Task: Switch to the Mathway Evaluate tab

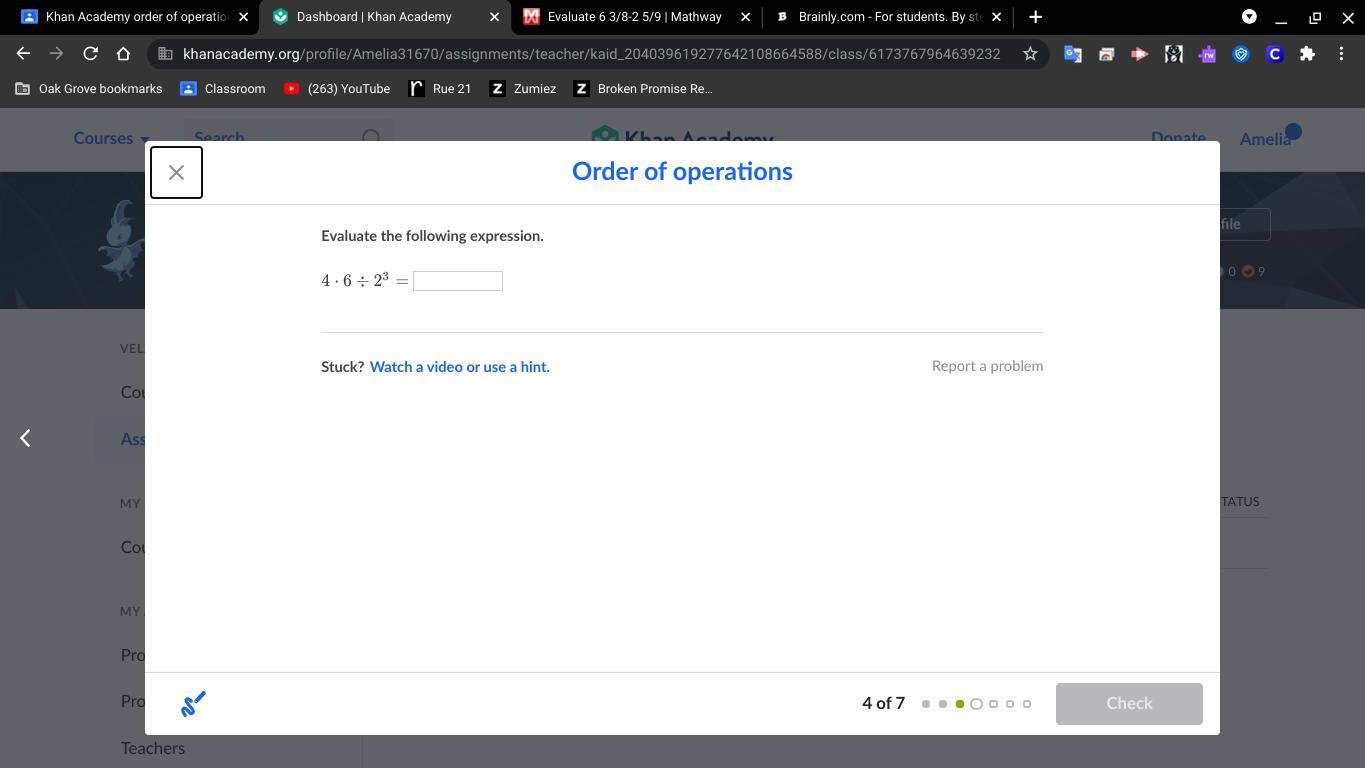Action: 635,17
